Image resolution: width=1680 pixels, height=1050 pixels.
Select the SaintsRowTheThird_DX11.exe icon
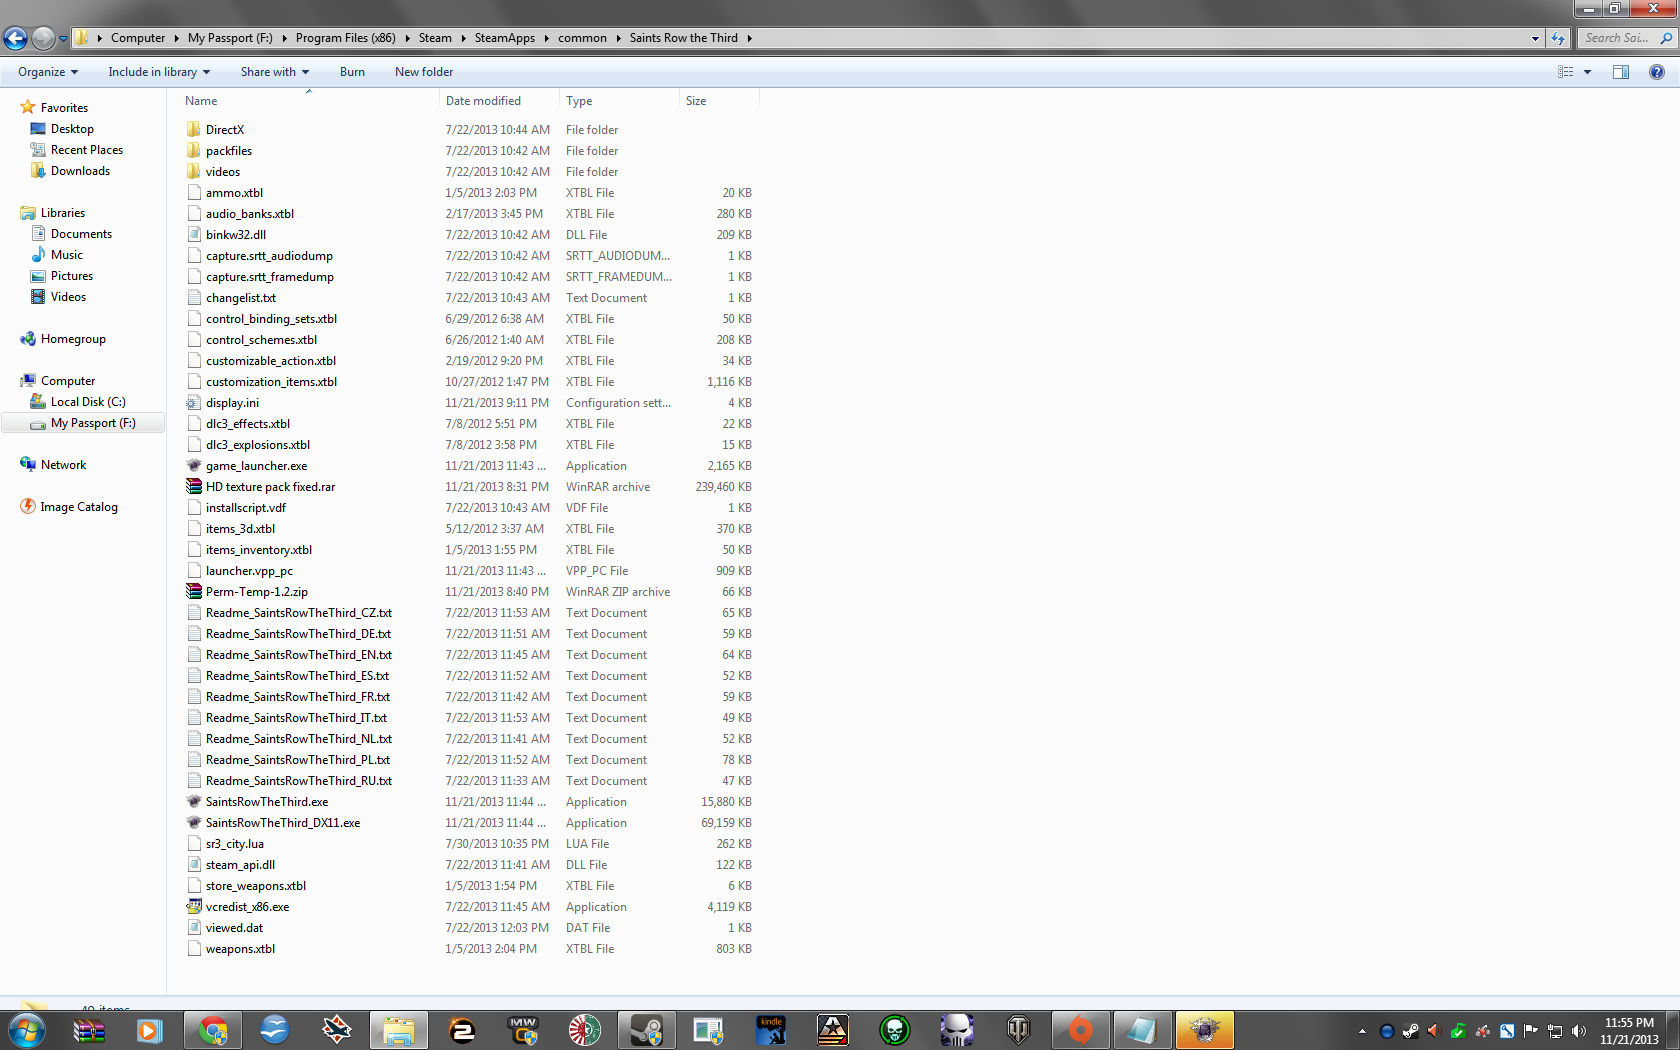point(194,822)
